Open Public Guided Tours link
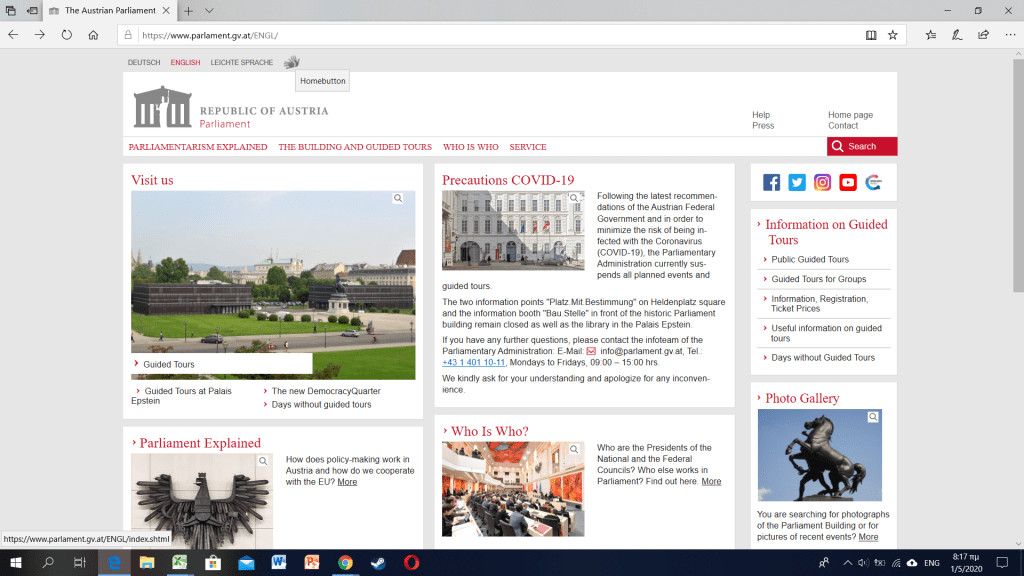1024x576 pixels. pos(810,260)
